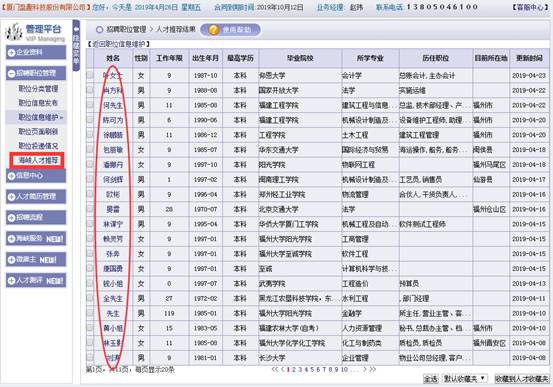Expand the 信息中心 sidebar section
The width and height of the screenshot is (553, 387).
click(x=36, y=176)
